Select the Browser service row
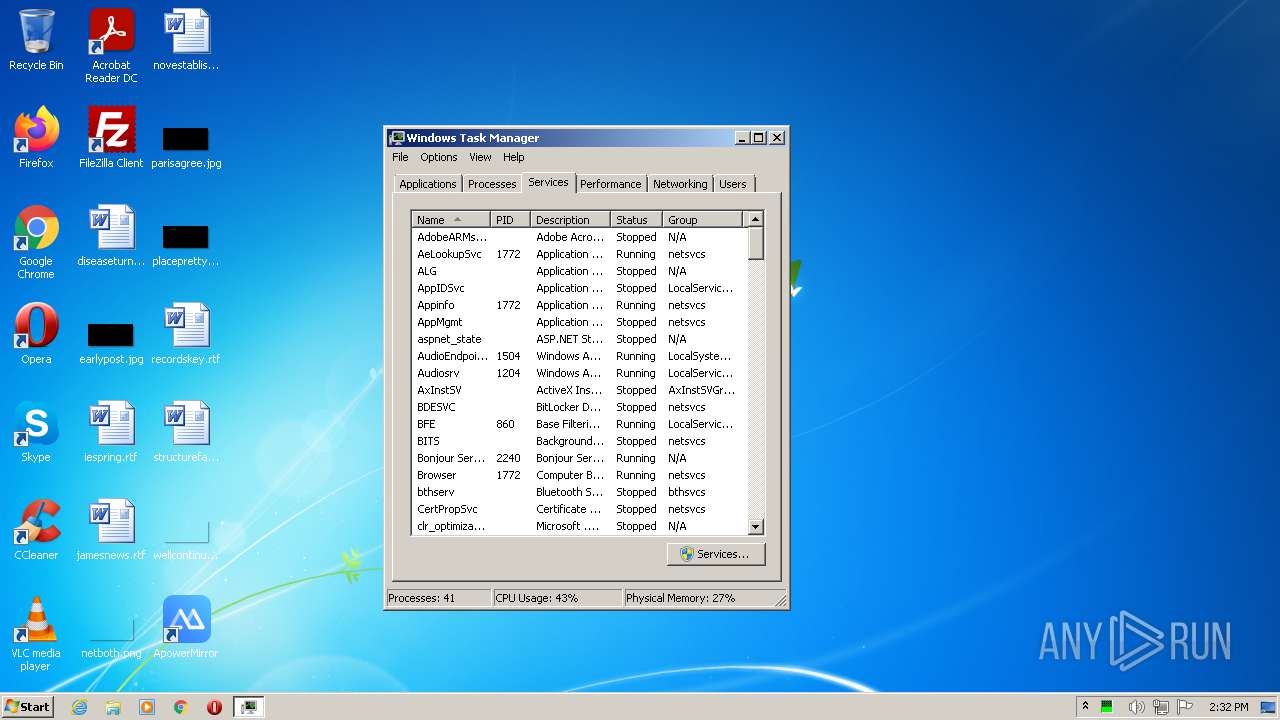 tap(580, 475)
